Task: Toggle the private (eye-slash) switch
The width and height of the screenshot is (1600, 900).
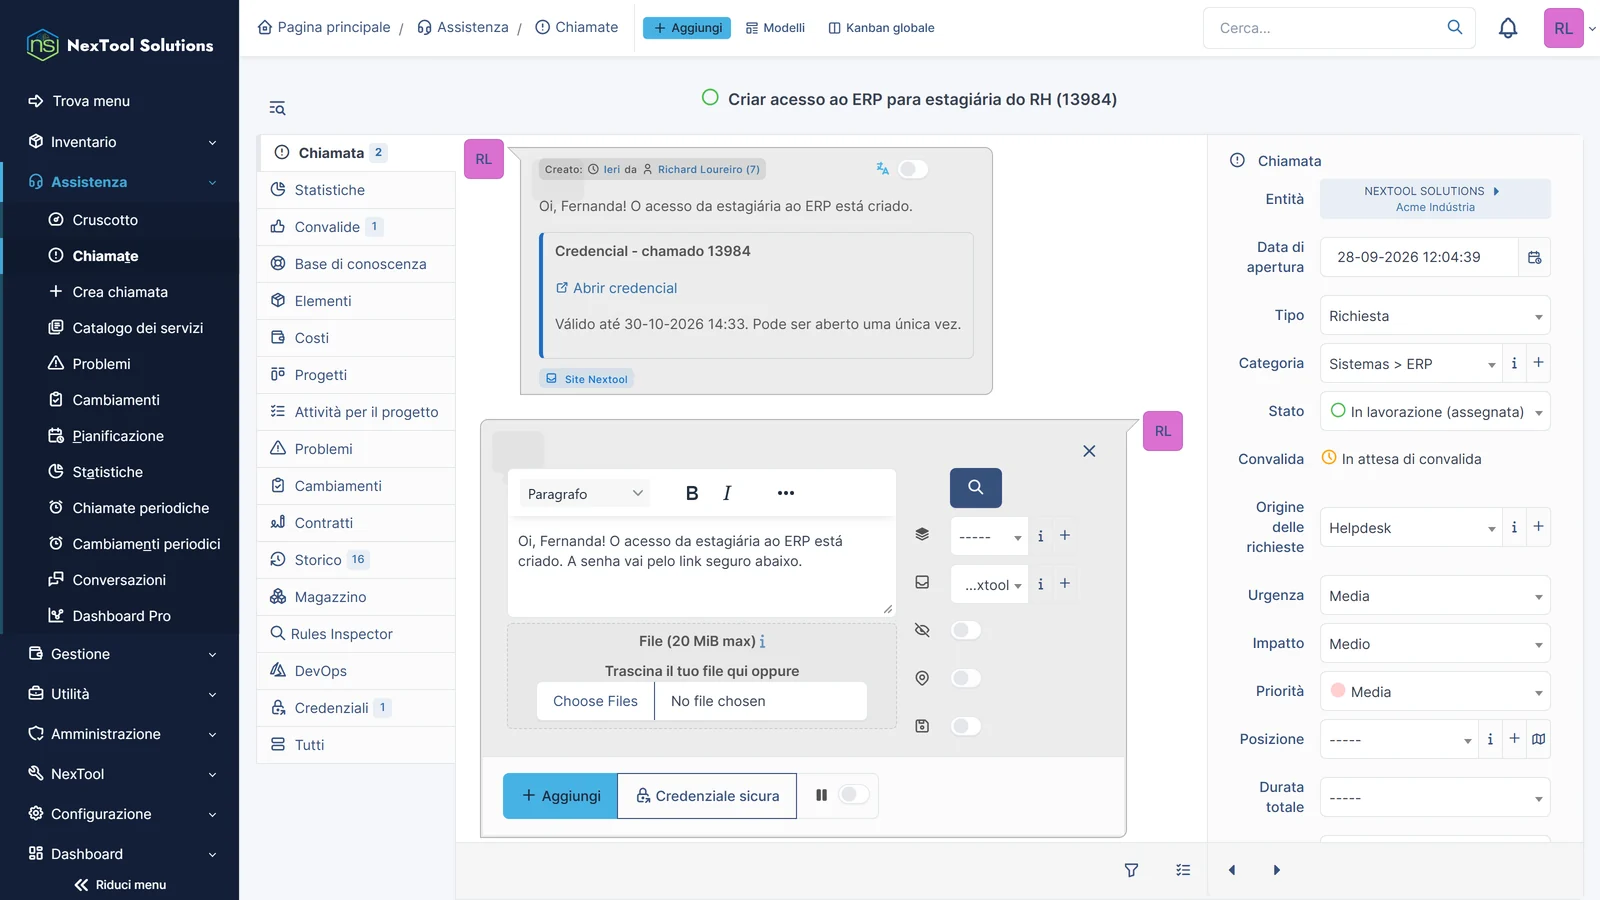Action: click(965, 630)
